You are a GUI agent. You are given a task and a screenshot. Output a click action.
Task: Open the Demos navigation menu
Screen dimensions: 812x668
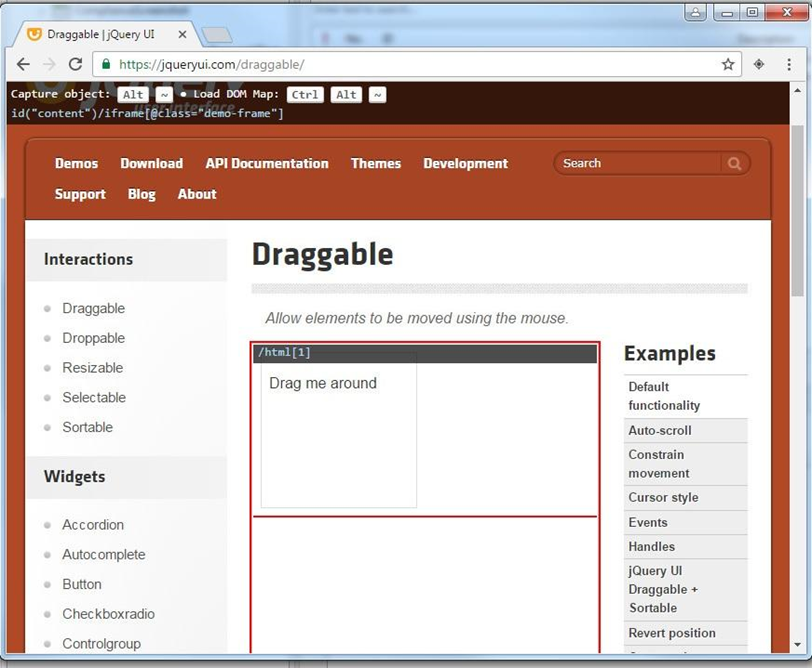click(76, 163)
